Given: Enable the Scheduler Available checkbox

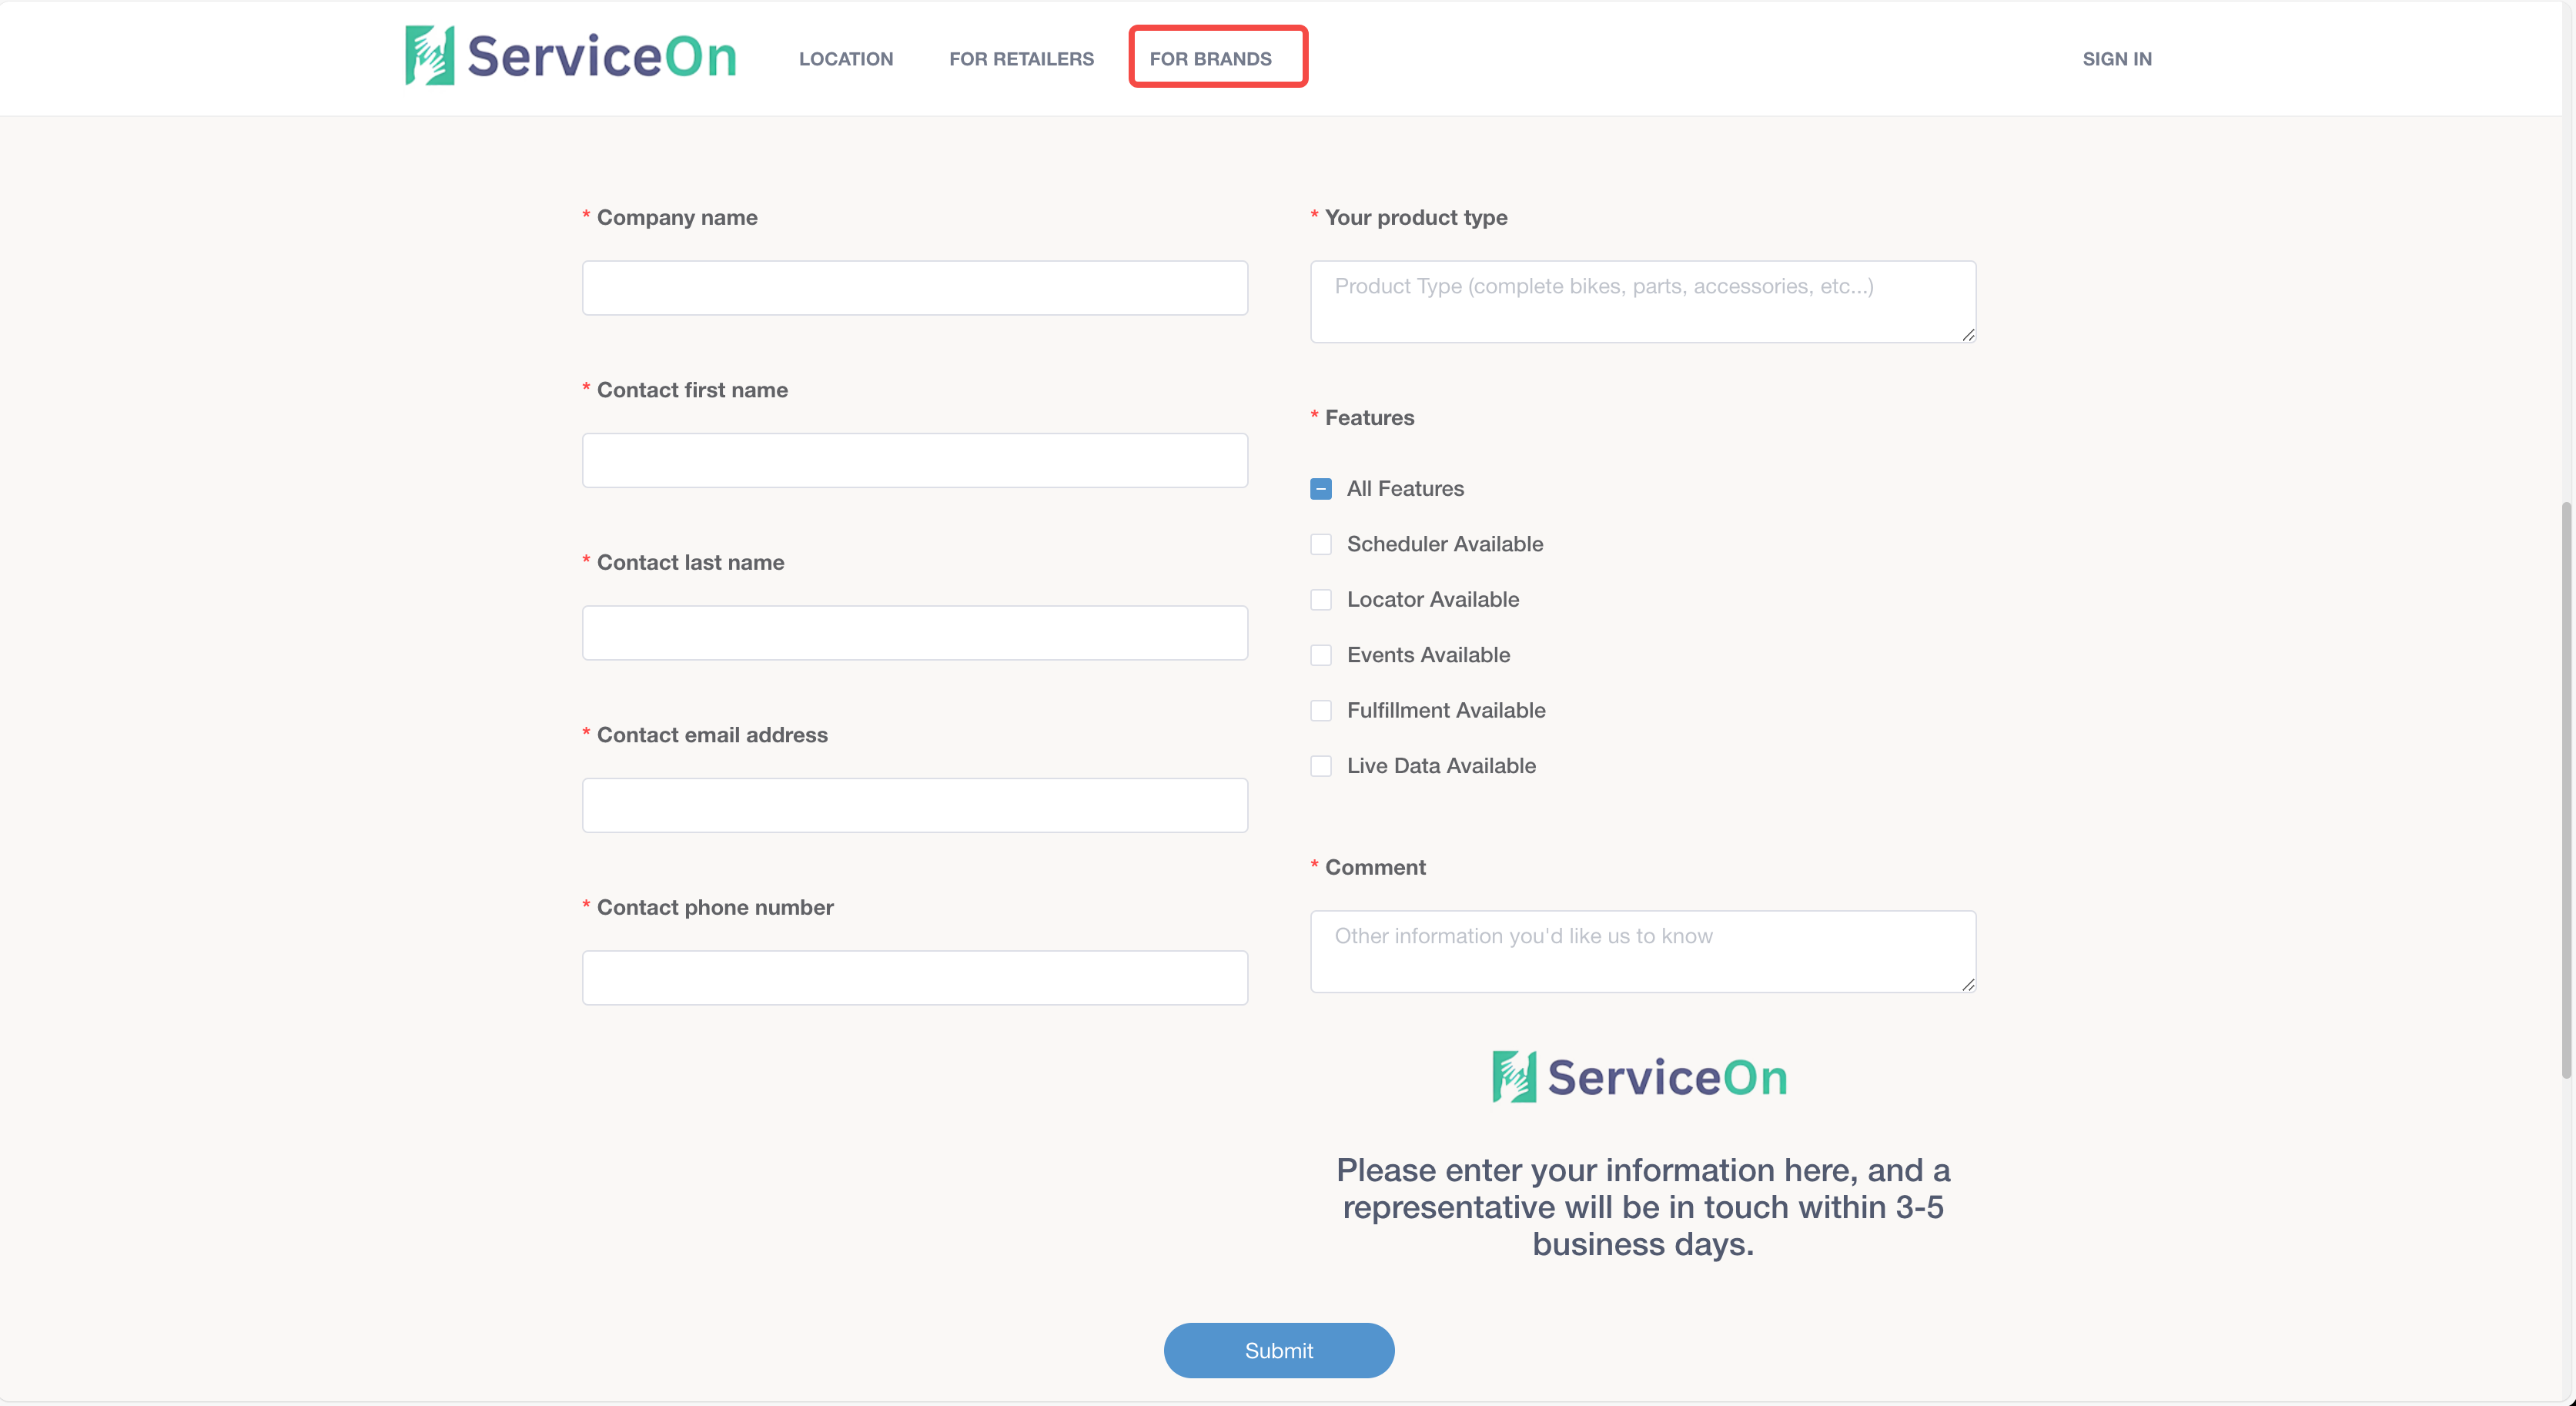Looking at the screenshot, I should [x=1321, y=544].
